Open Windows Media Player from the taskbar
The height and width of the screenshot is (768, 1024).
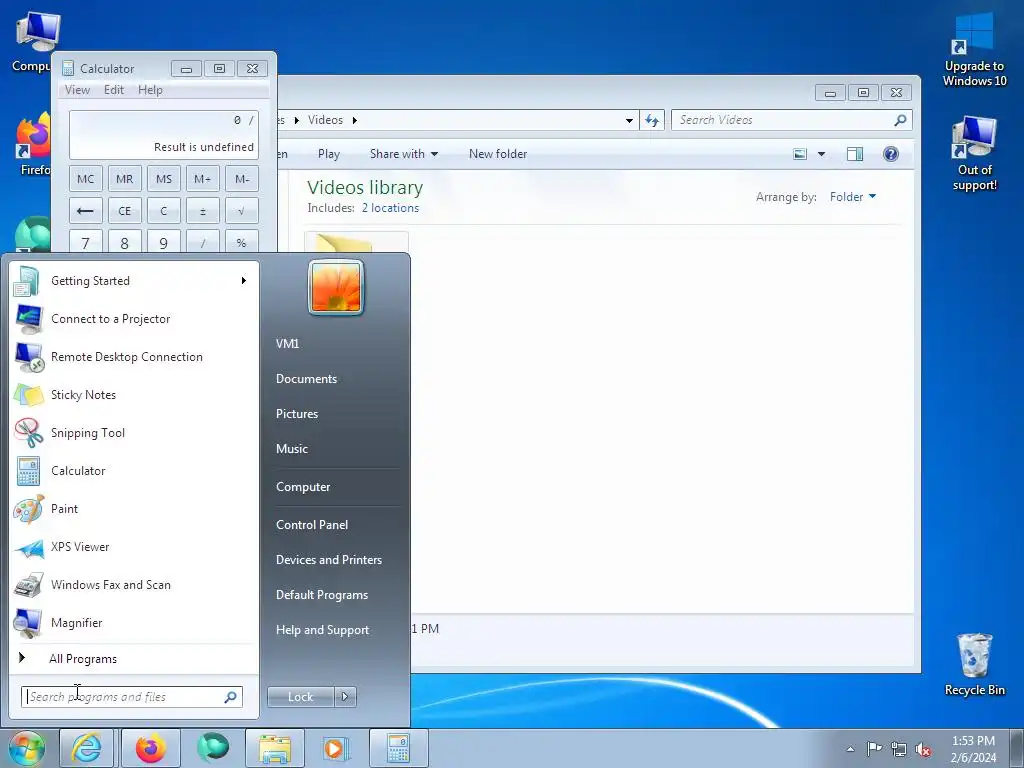(x=337, y=748)
